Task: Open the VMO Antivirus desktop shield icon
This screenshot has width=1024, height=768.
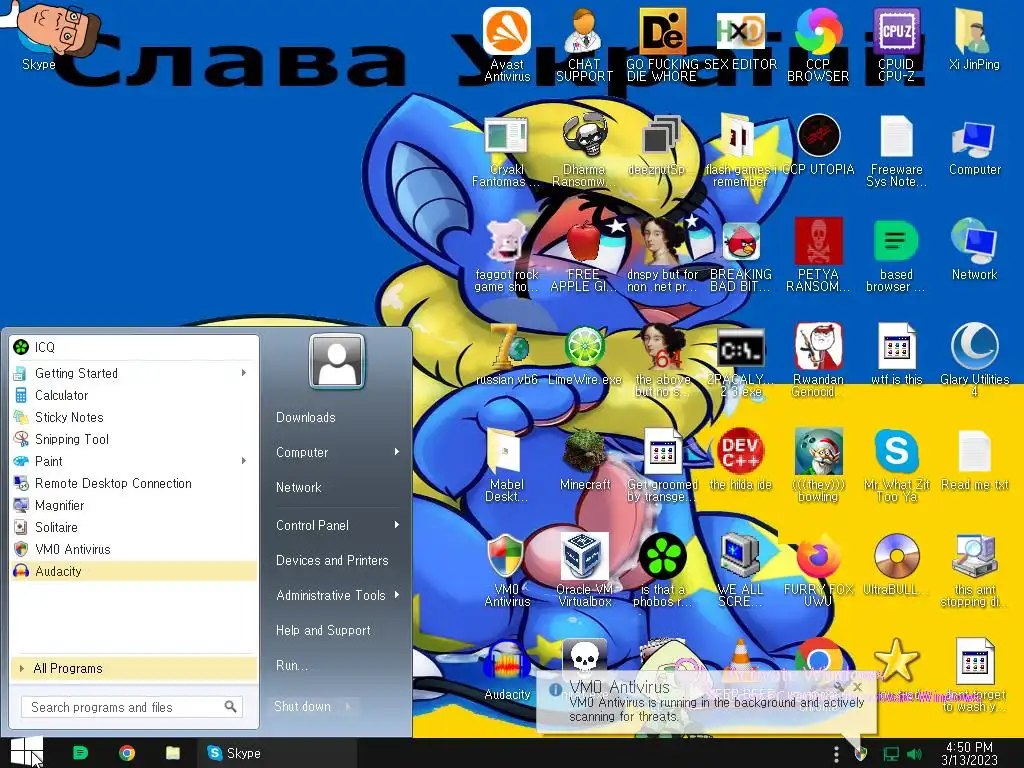Action: click(507, 570)
